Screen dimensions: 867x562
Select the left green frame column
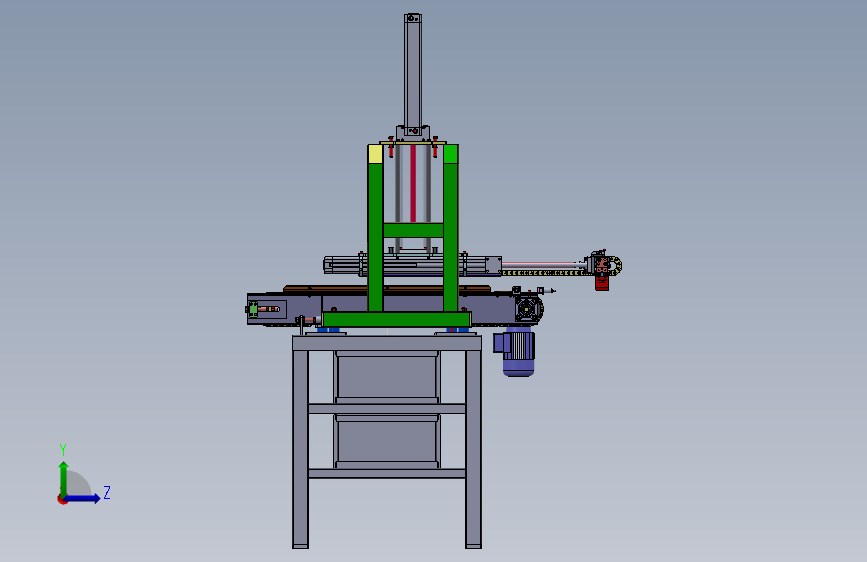coord(375,238)
